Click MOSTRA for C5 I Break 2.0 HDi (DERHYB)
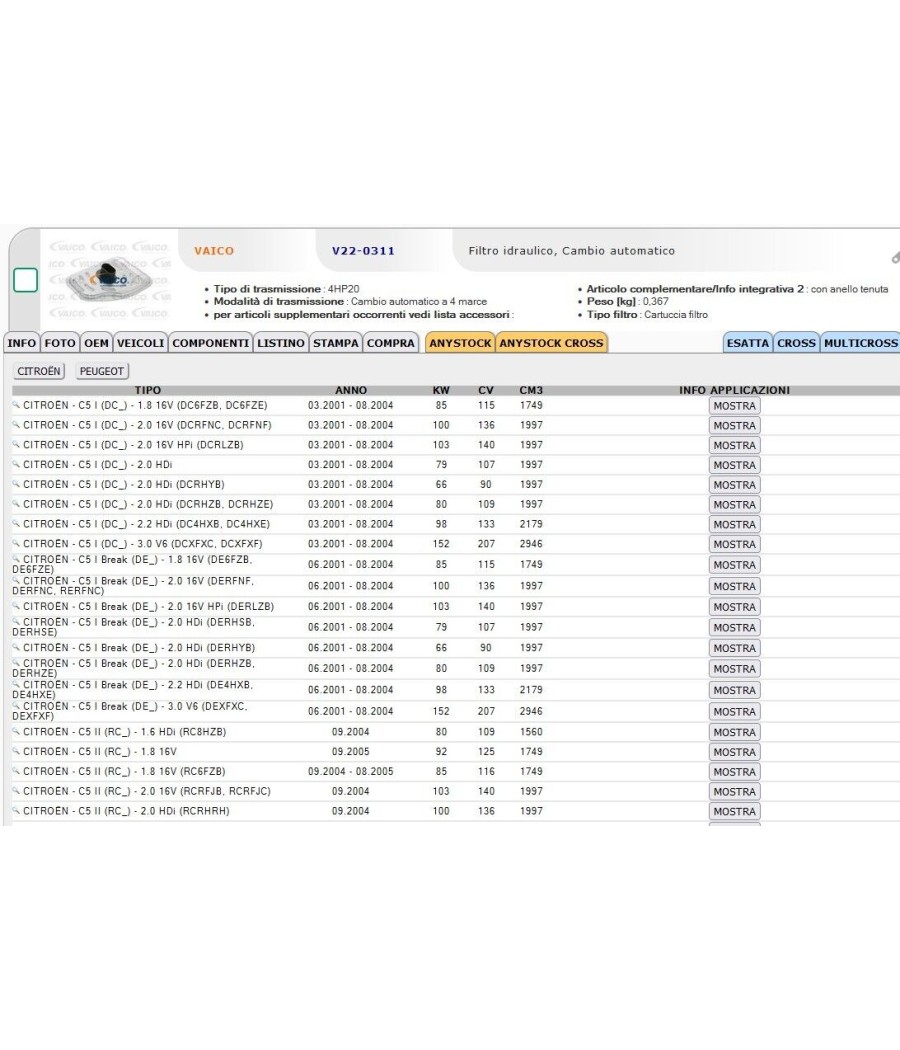Screen dimensions: 900x1050 pos(735,648)
